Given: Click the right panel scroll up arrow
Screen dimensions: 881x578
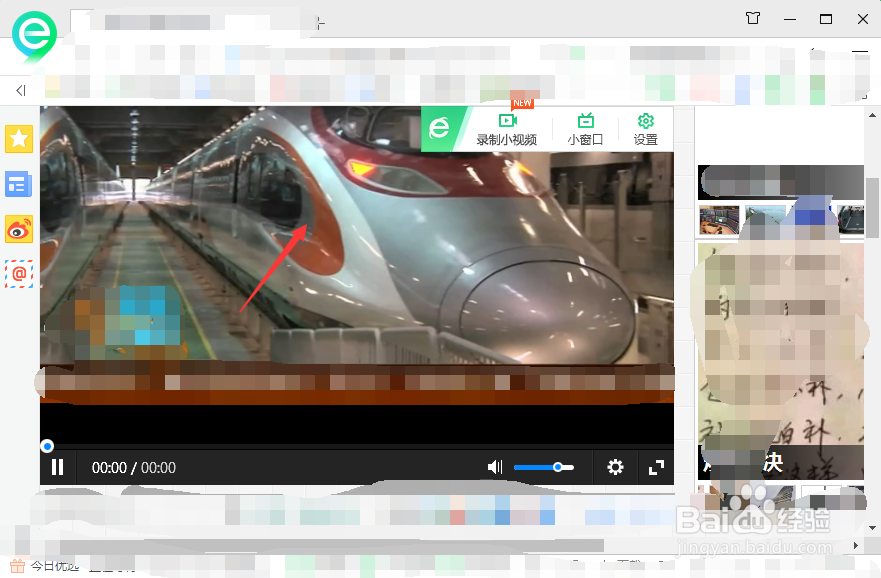Looking at the screenshot, I should [872, 116].
